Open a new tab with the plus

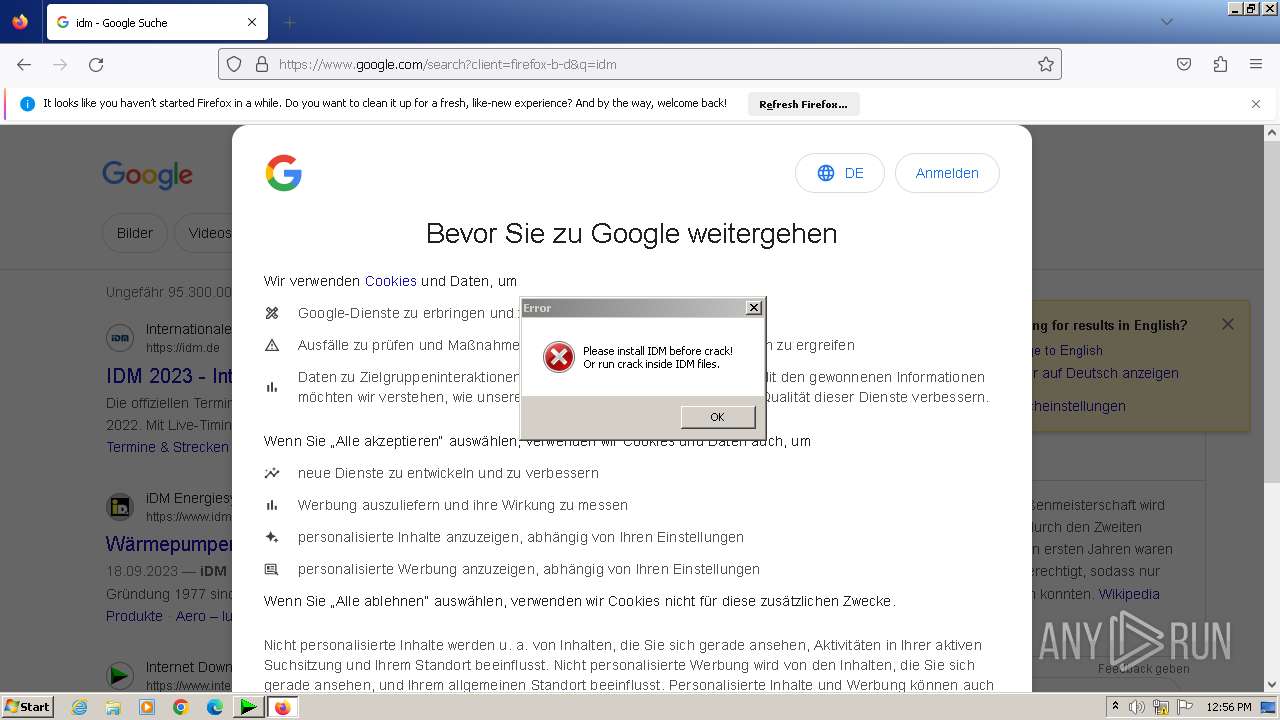point(289,22)
